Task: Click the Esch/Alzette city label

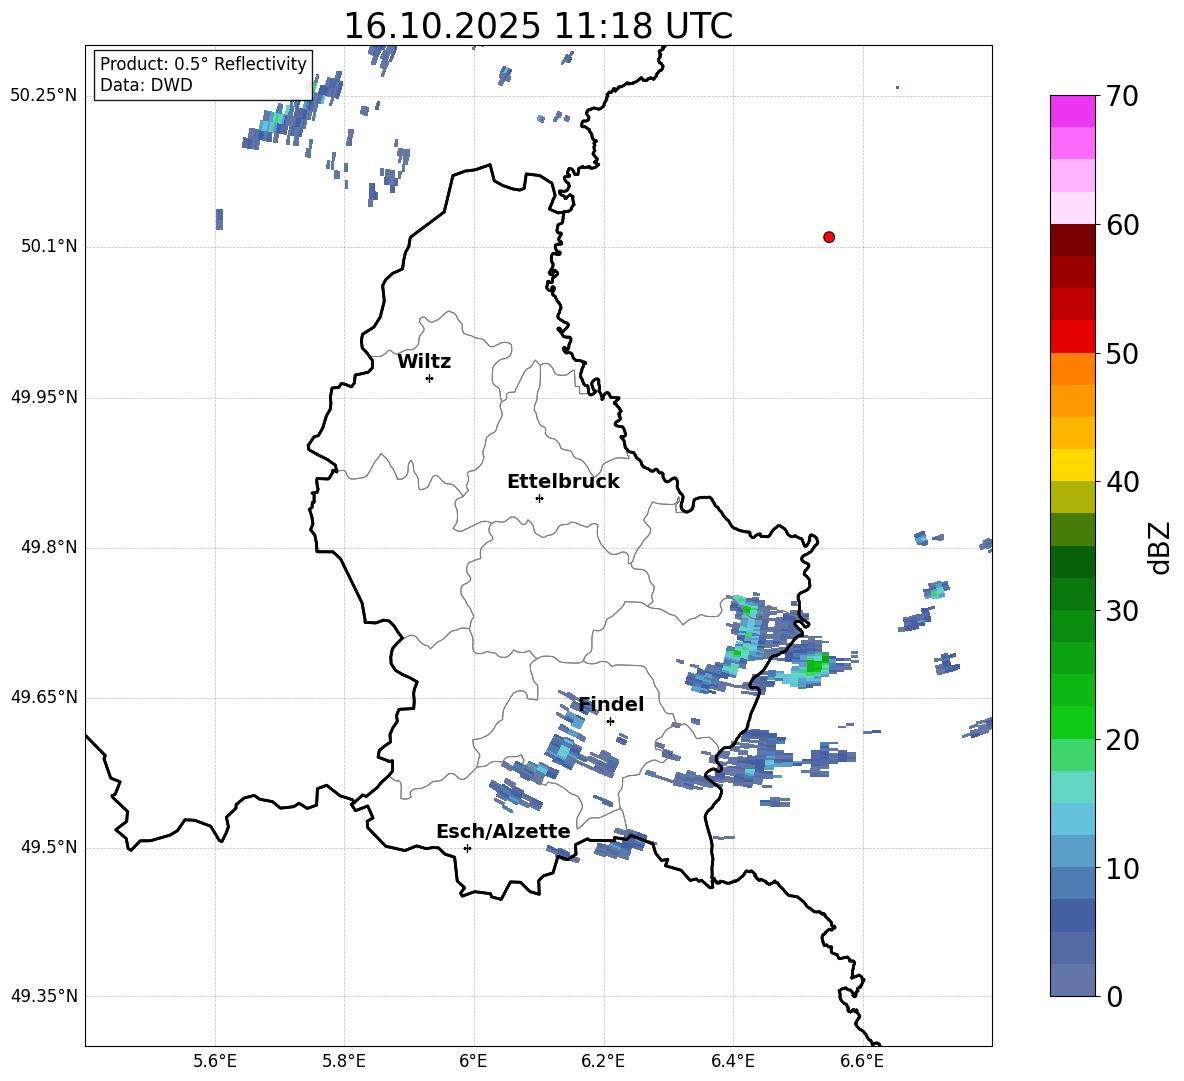Action: [x=503, y=832]
